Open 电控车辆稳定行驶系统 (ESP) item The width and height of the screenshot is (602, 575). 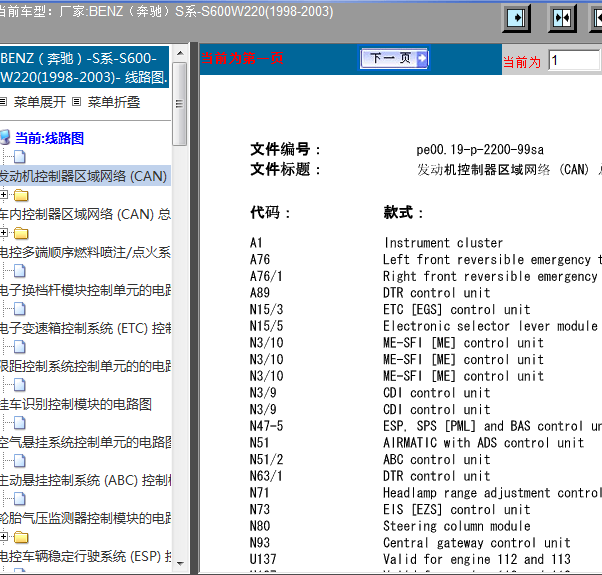(85, 556)
